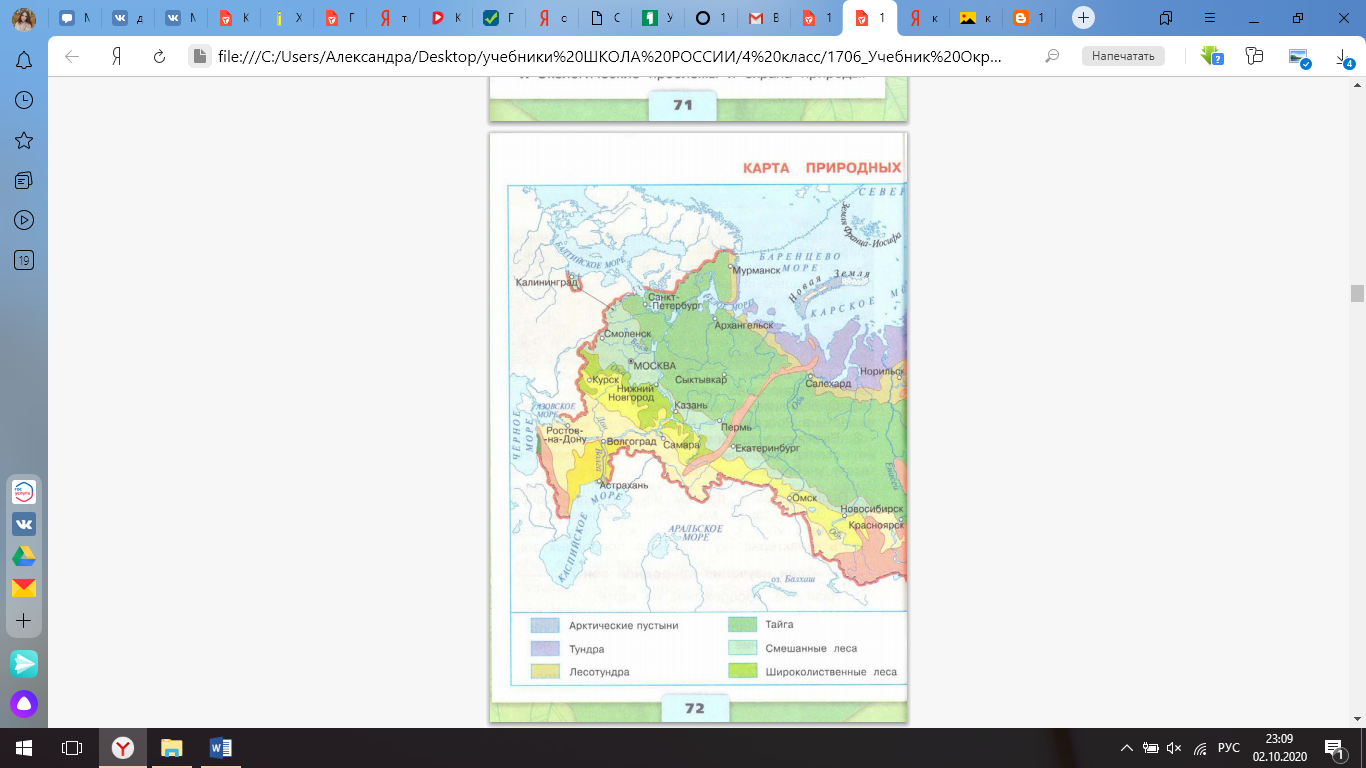The height and width of the screenshot is (768, 1366).
Task: Open browser downloads arrow icon
Action: (x=1344, y=59)
